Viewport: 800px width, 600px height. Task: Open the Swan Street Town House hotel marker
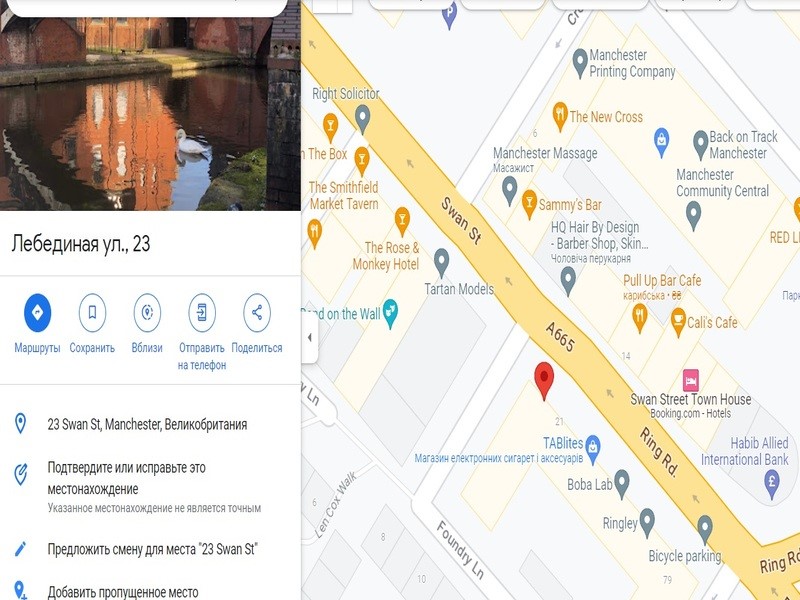click(690, 380)
